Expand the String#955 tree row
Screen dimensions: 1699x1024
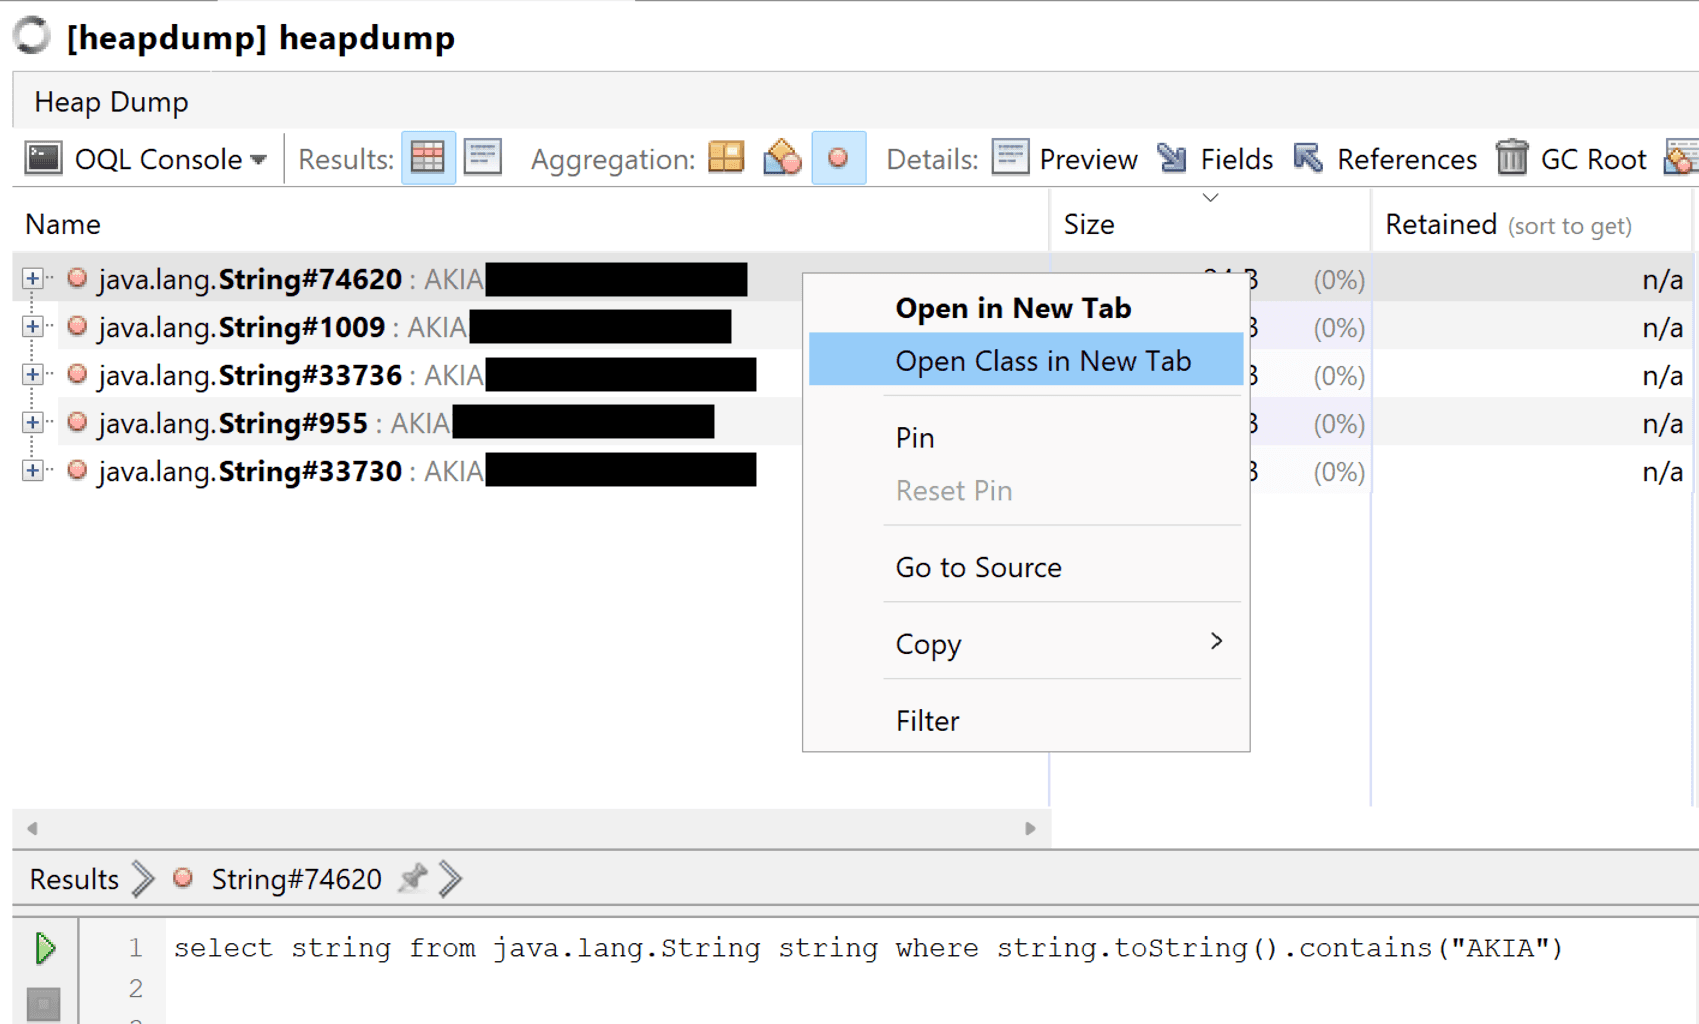32,422
